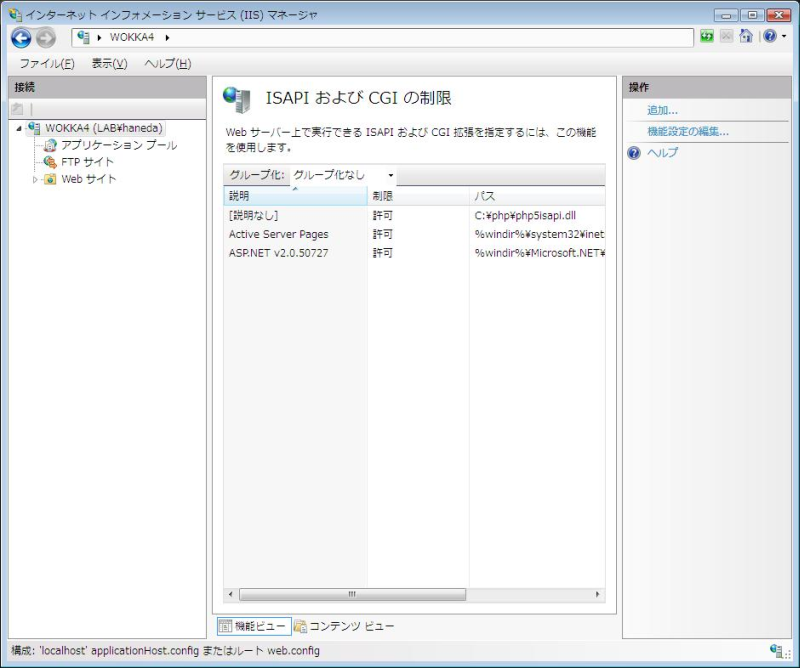This screenshot has height=668, width=800.
Task: Collapse the WOKKA4 server tree node
Action: click(x=19, y=129)
